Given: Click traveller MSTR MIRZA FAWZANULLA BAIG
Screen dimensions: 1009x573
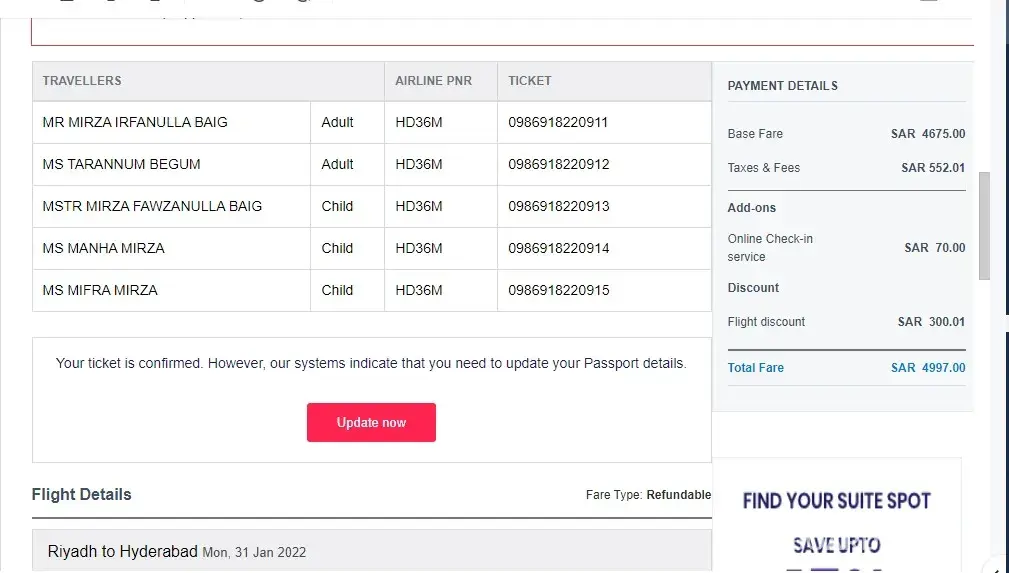Looking at the screenshot, I should [152, 206].
